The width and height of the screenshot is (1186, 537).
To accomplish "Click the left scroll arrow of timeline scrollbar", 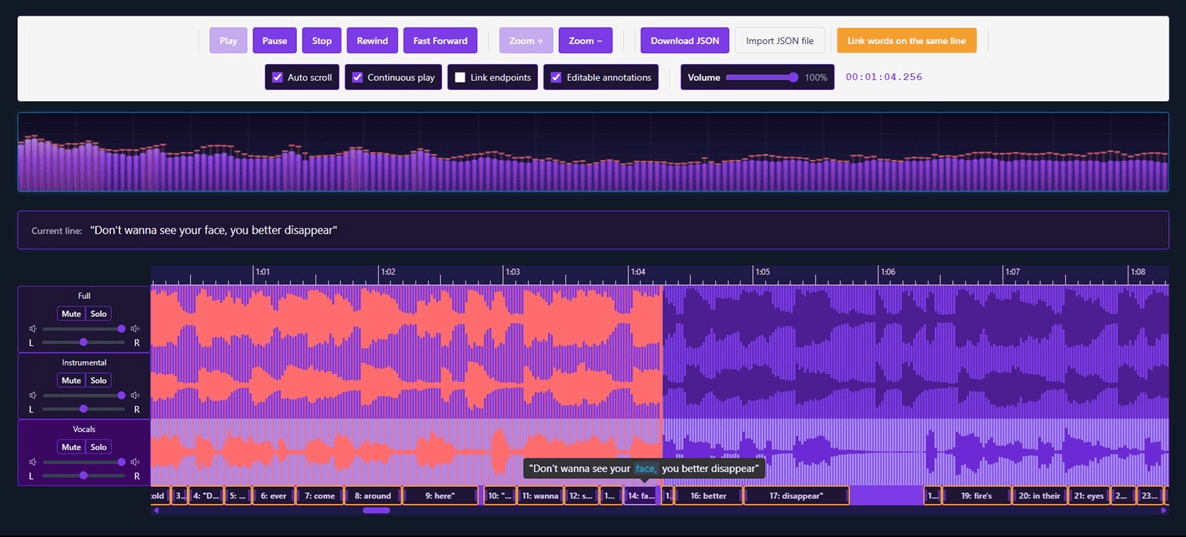I will [156, 511].
